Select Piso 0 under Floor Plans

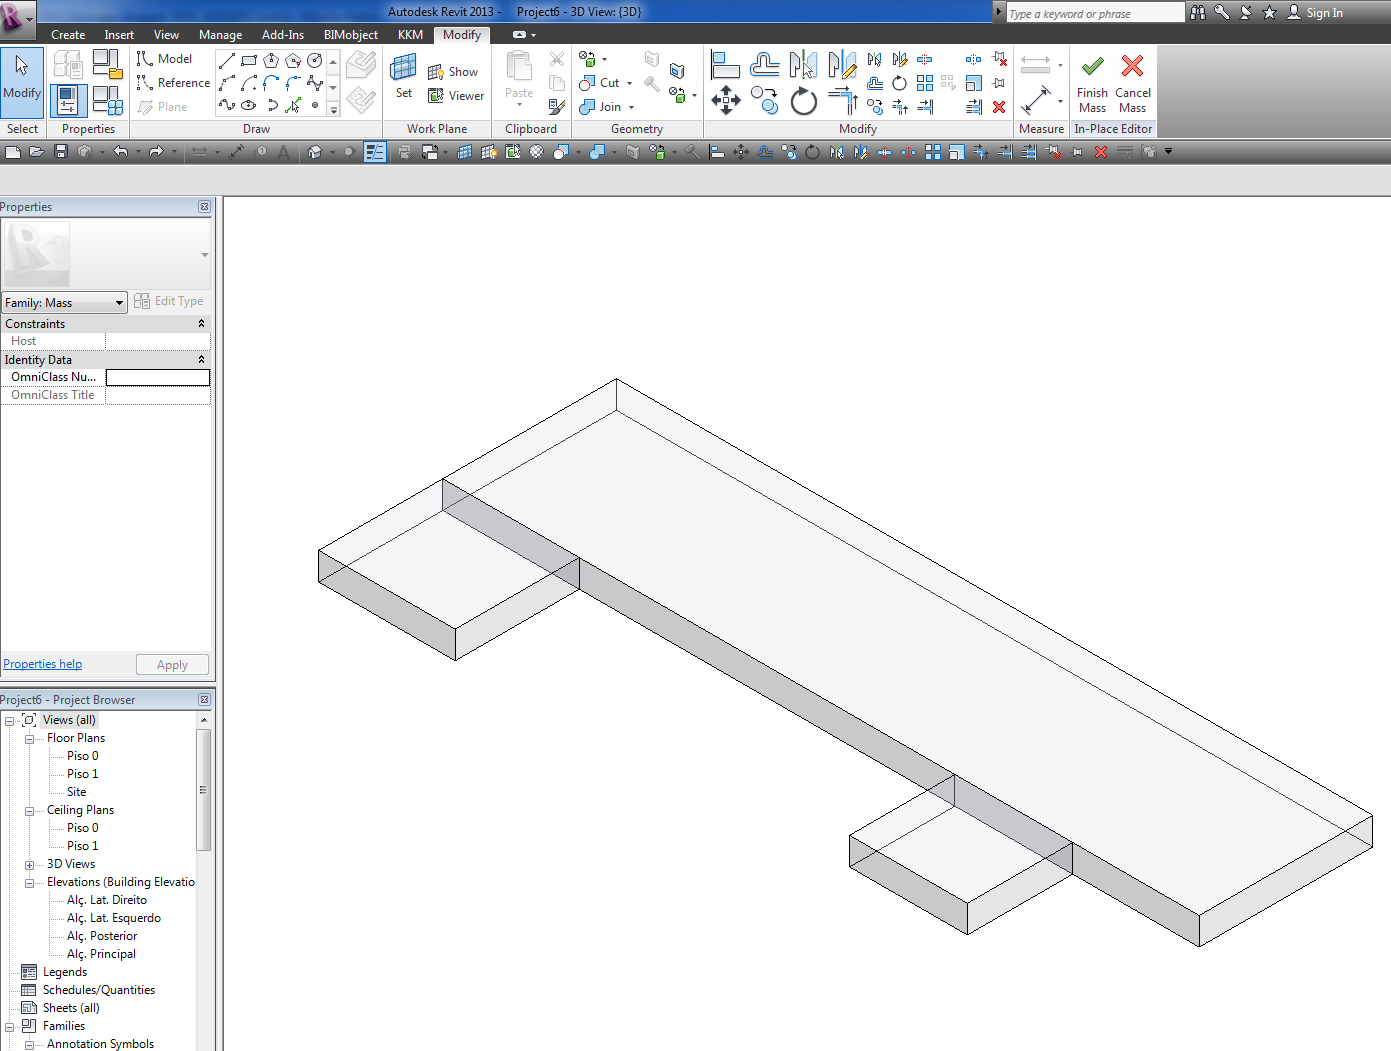click(x=83, y=756)
